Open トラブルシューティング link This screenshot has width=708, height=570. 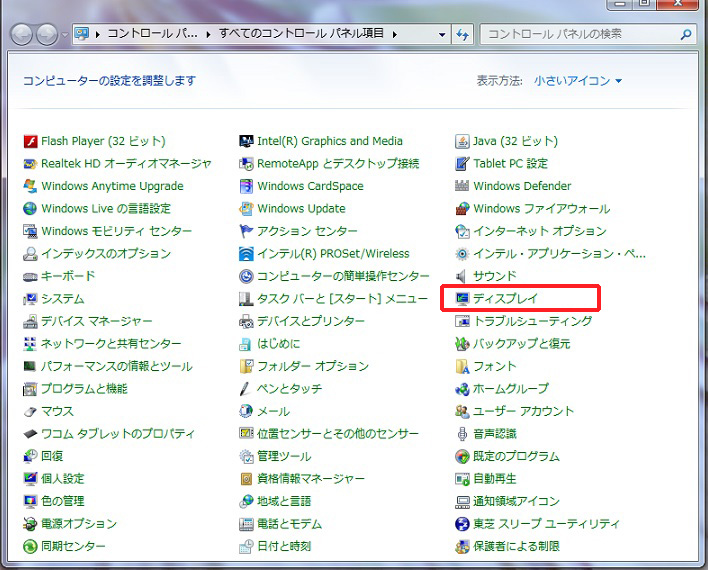(533, 322)
